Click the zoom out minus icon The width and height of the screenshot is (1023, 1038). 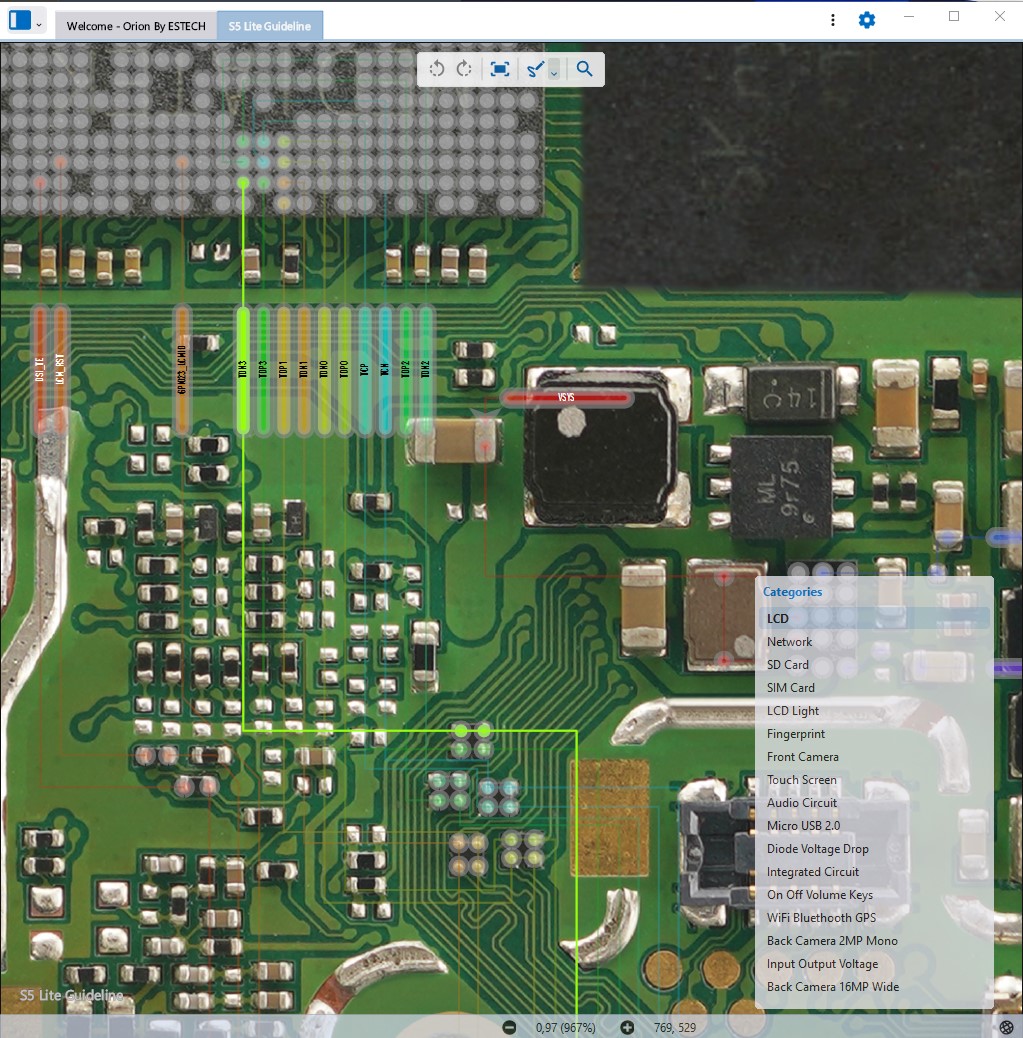(509, 1027)
